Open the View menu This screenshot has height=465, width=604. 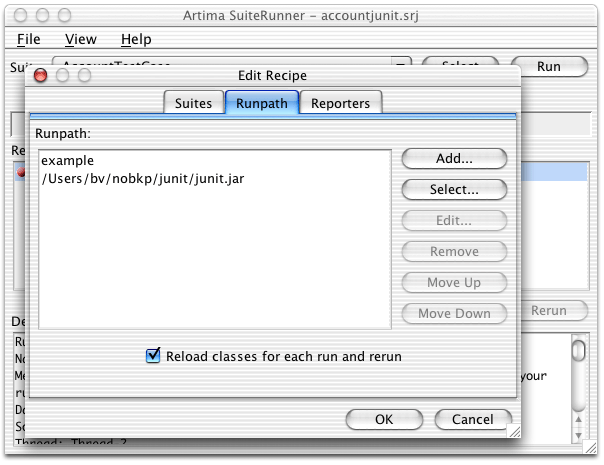pyautogui.click(x=81, y=39)
